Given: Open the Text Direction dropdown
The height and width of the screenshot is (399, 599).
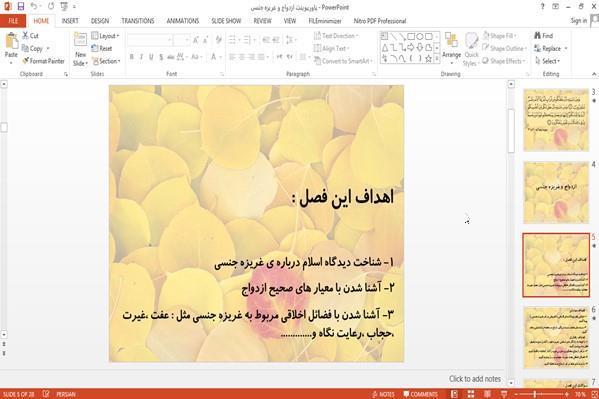Looking at the screenshot, I should point(336,36).
